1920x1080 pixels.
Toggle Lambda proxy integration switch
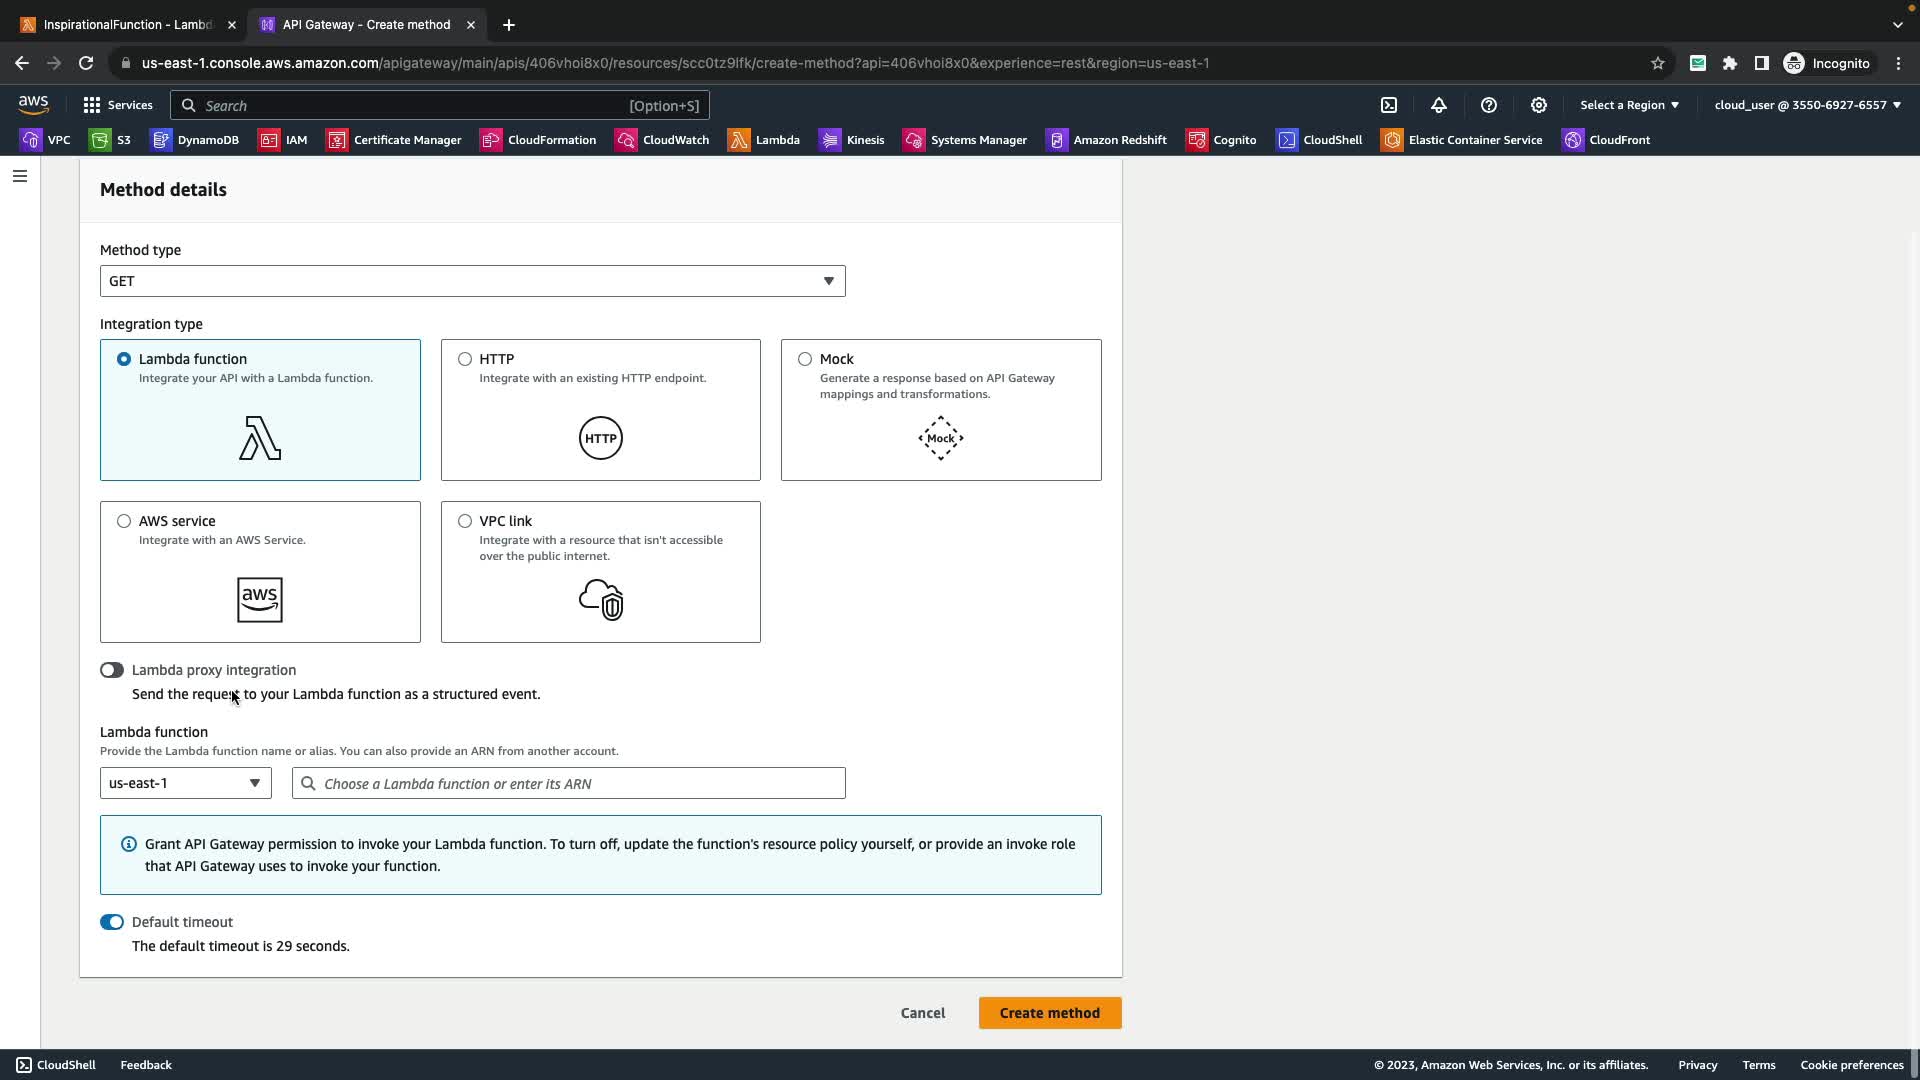point(112,670)
